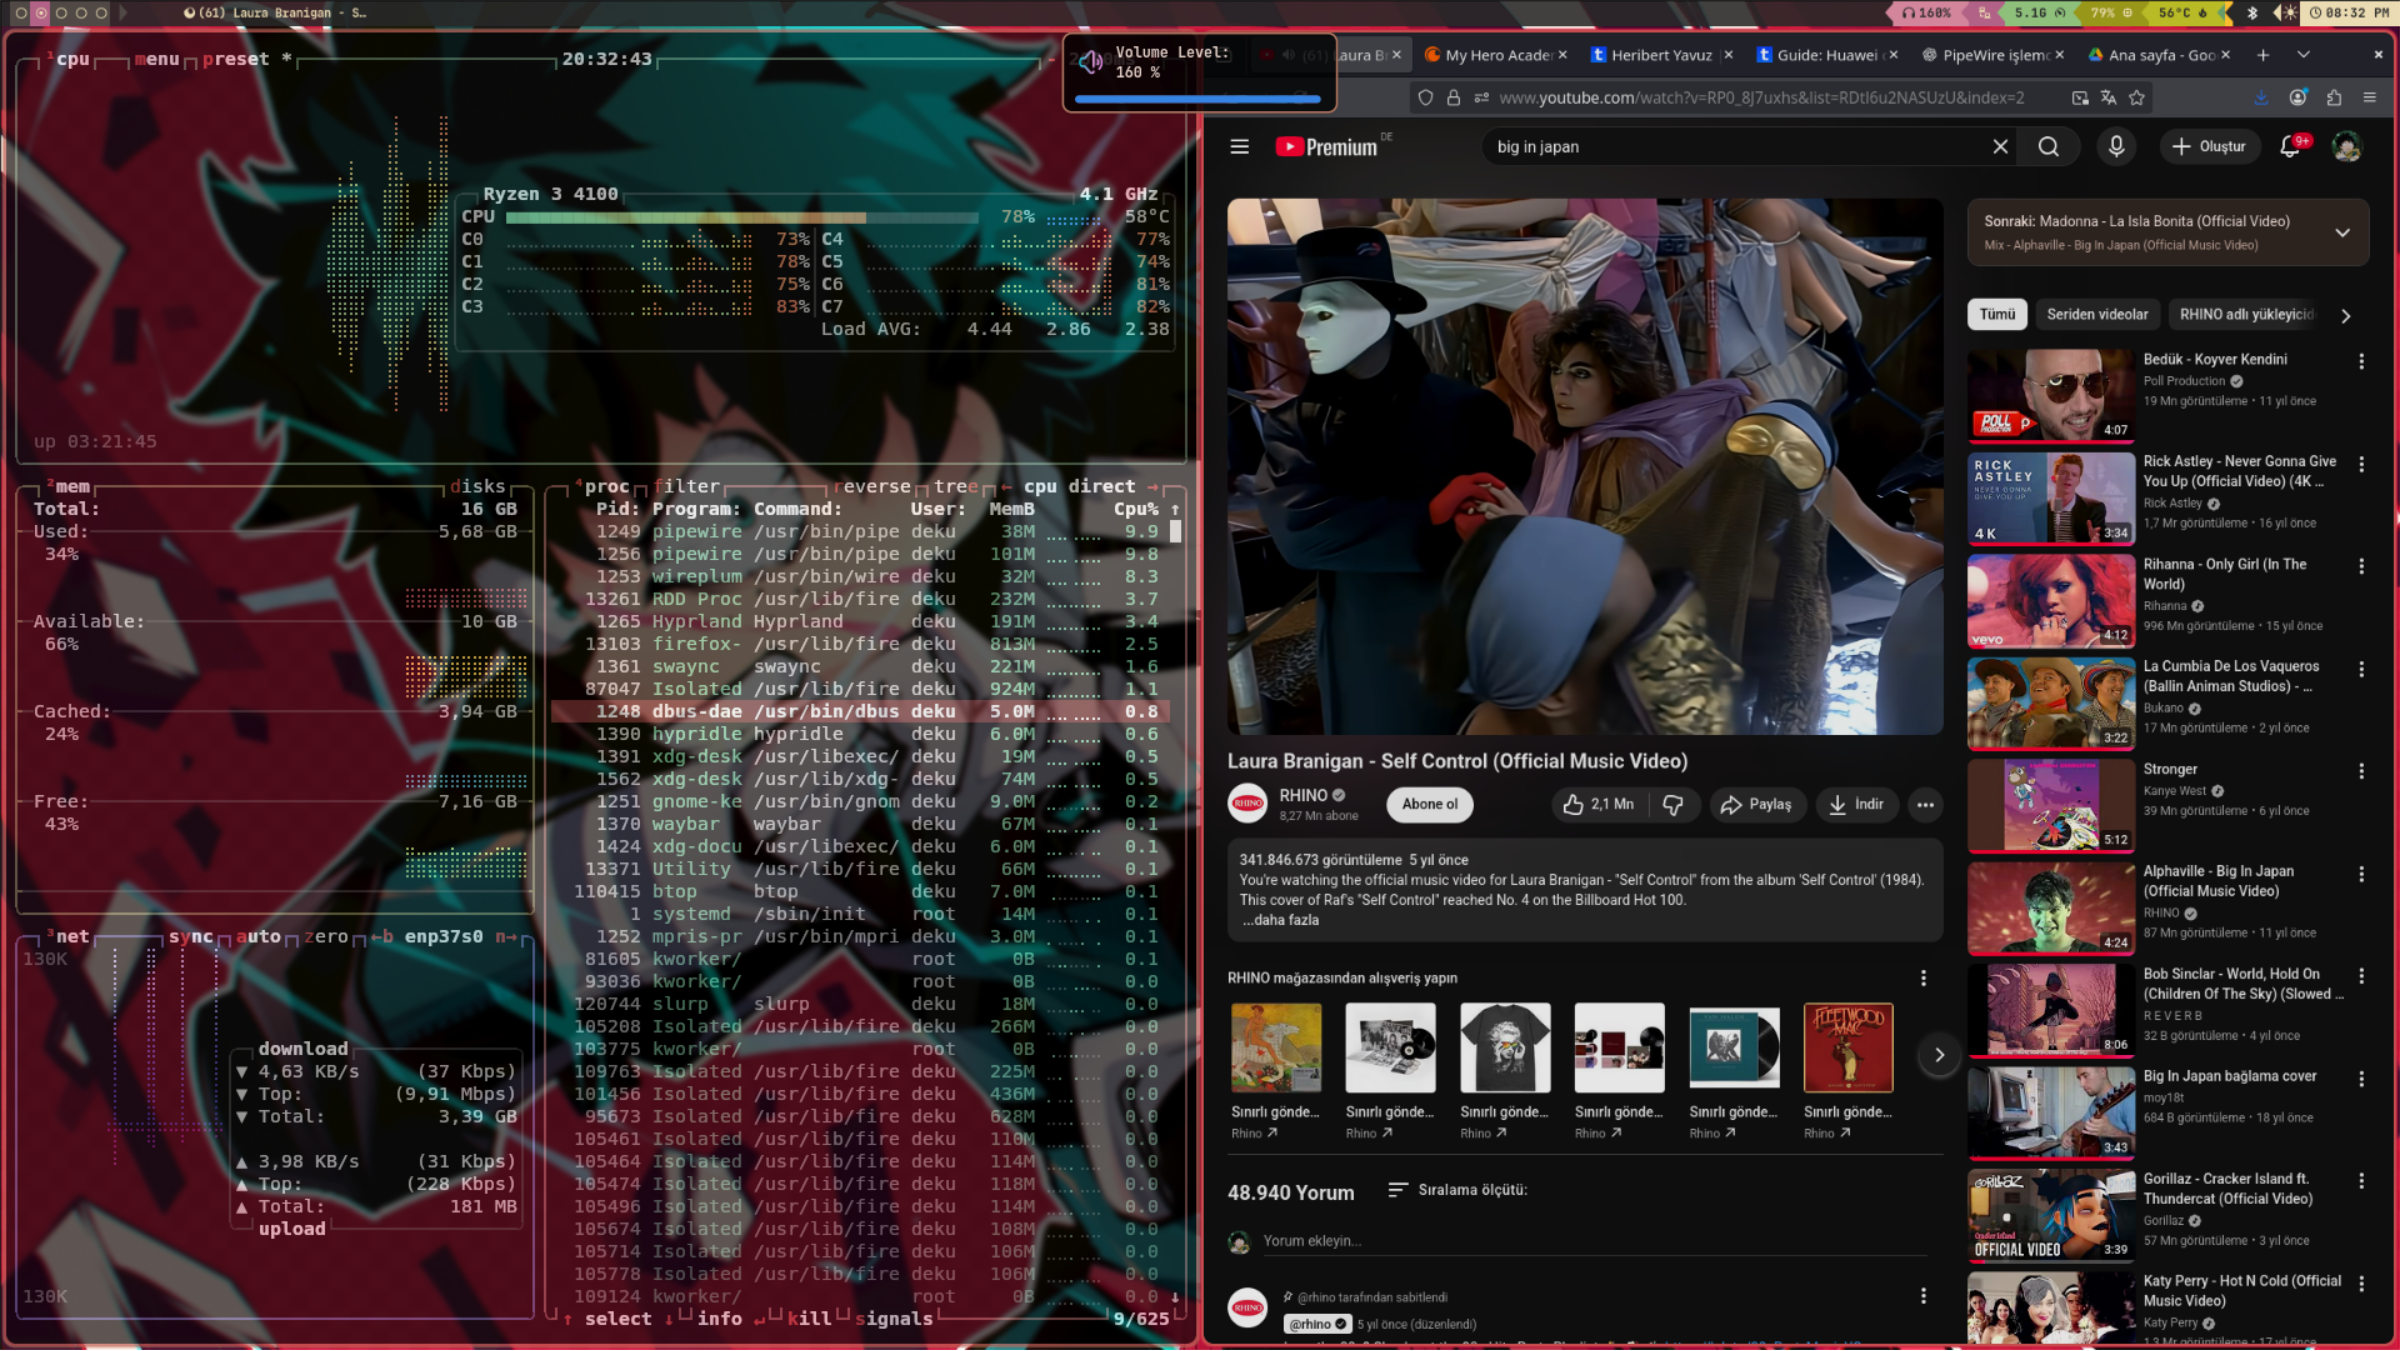
Task: Switch to the next network interface in btop
Action: click(x=506, y=936)
